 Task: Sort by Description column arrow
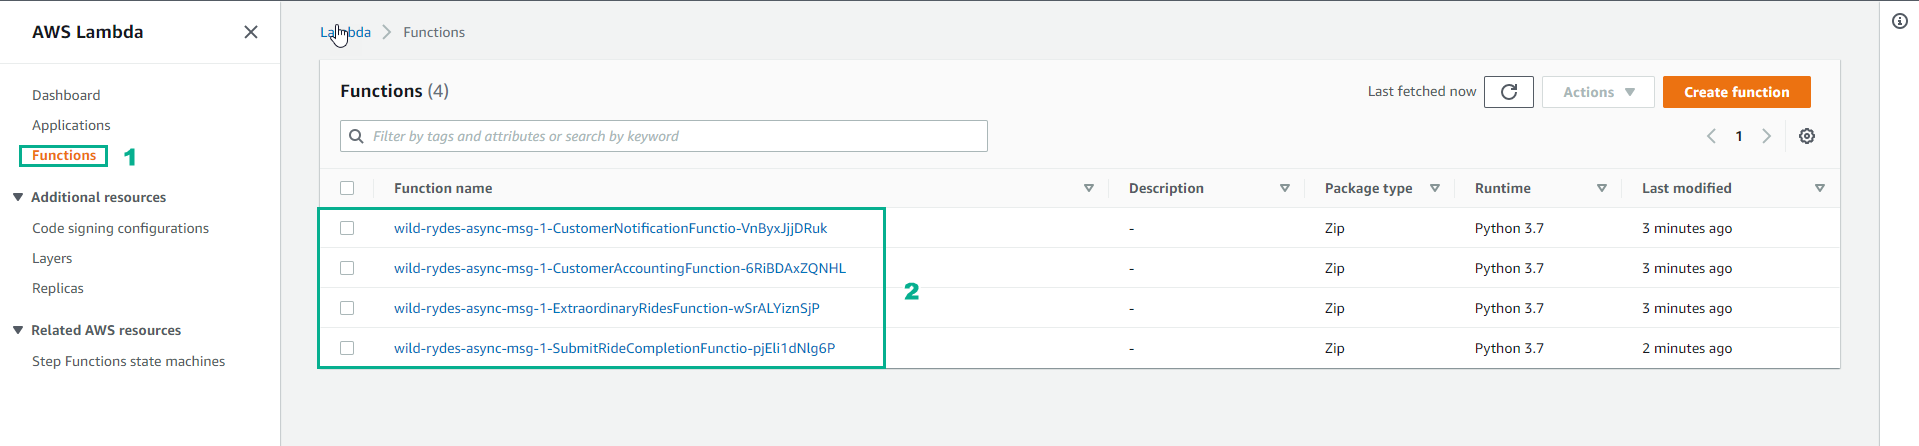point(1285,188)
